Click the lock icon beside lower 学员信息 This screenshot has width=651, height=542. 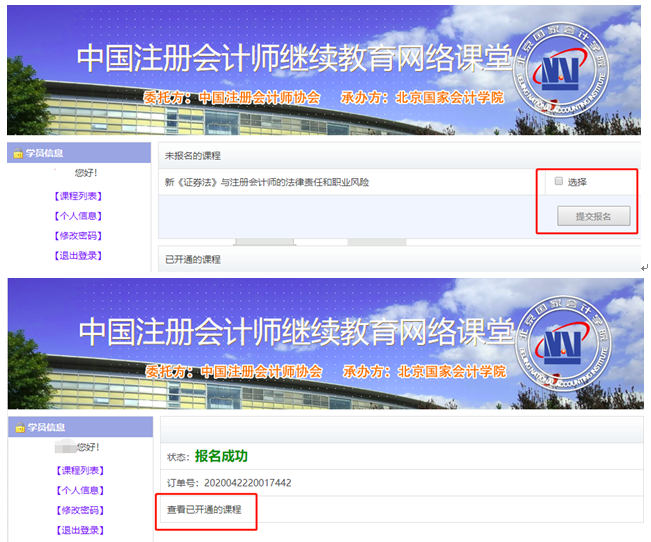point(20,427)
